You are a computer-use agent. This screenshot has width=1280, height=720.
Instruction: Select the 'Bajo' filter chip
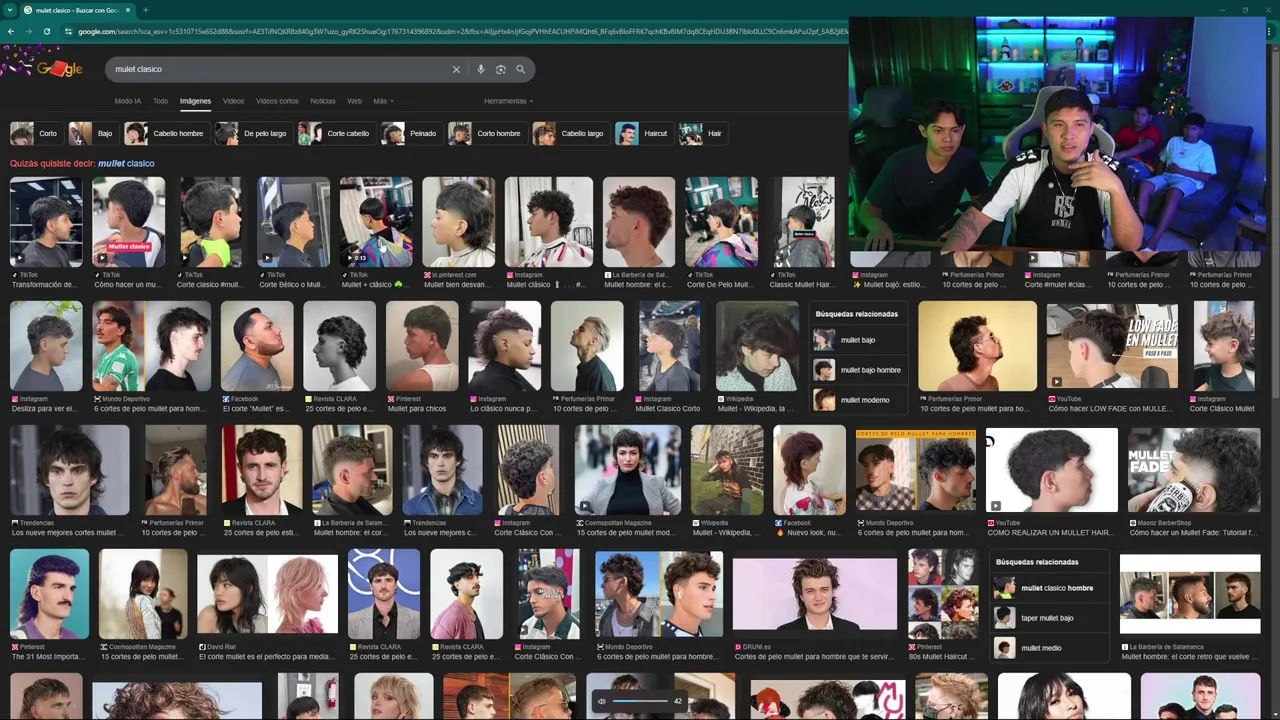tap(92, 133)
